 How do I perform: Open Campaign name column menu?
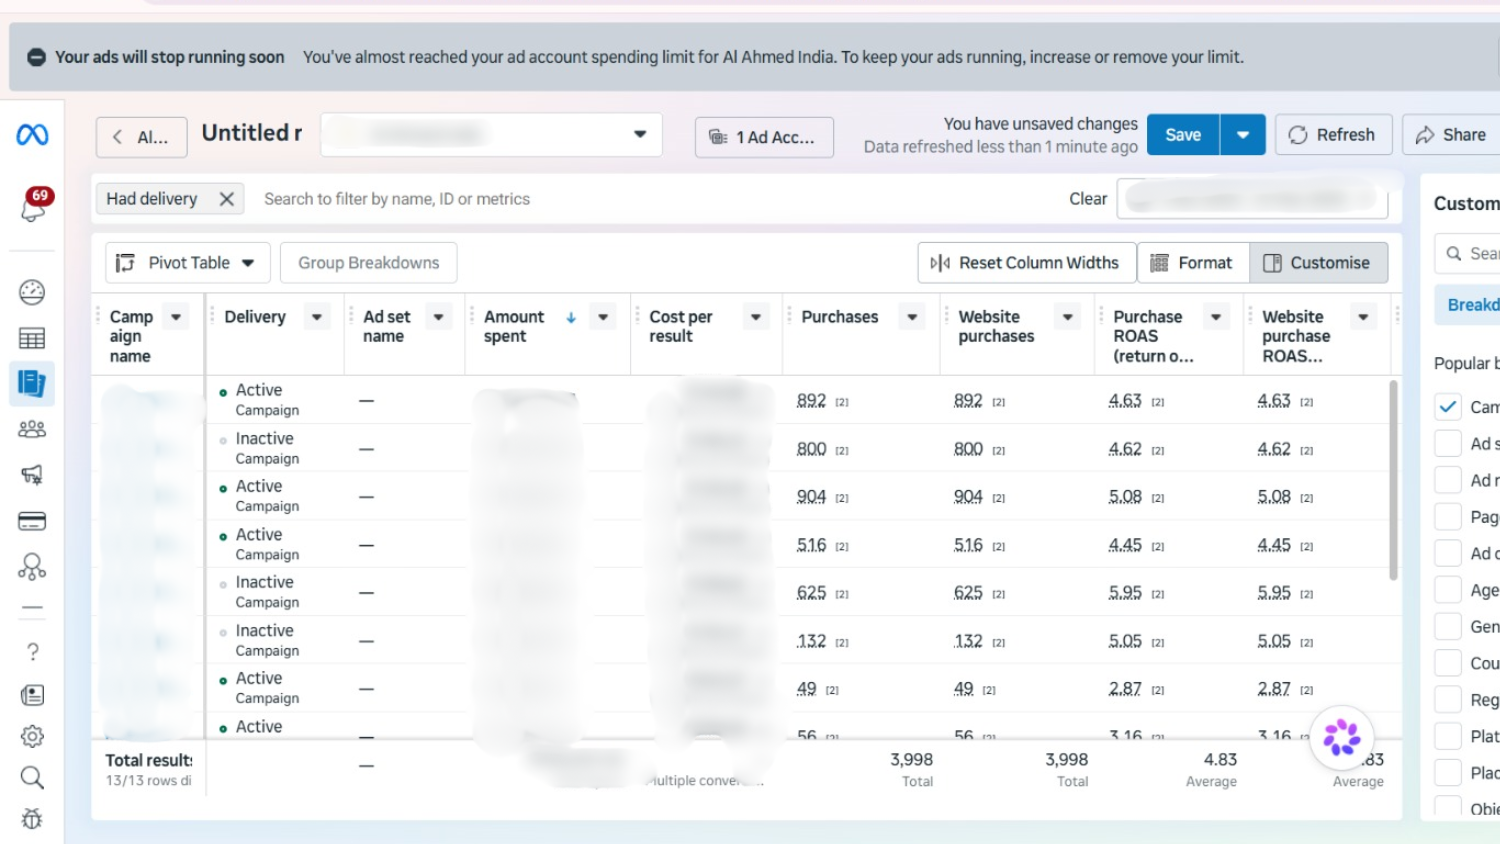[176, 317]
